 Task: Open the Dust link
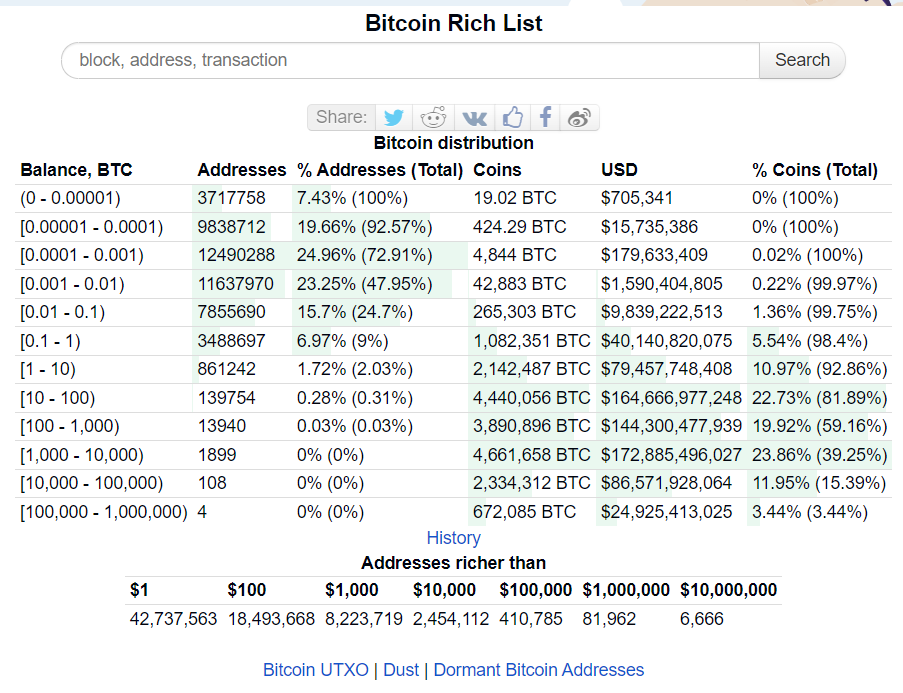pyautogui.click(x=401, y=670)
